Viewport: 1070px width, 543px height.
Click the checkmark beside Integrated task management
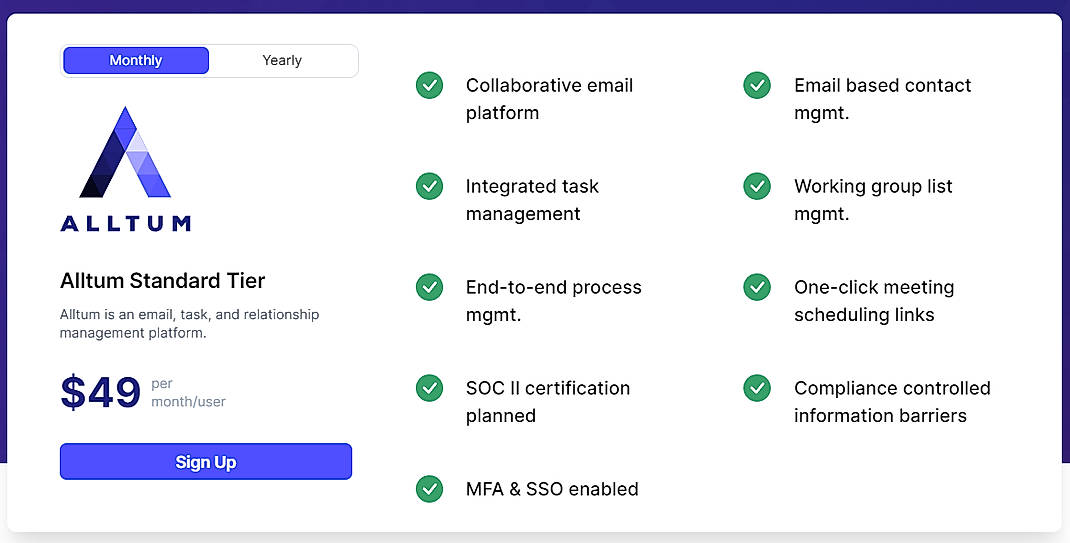click(x=429, y=186)
